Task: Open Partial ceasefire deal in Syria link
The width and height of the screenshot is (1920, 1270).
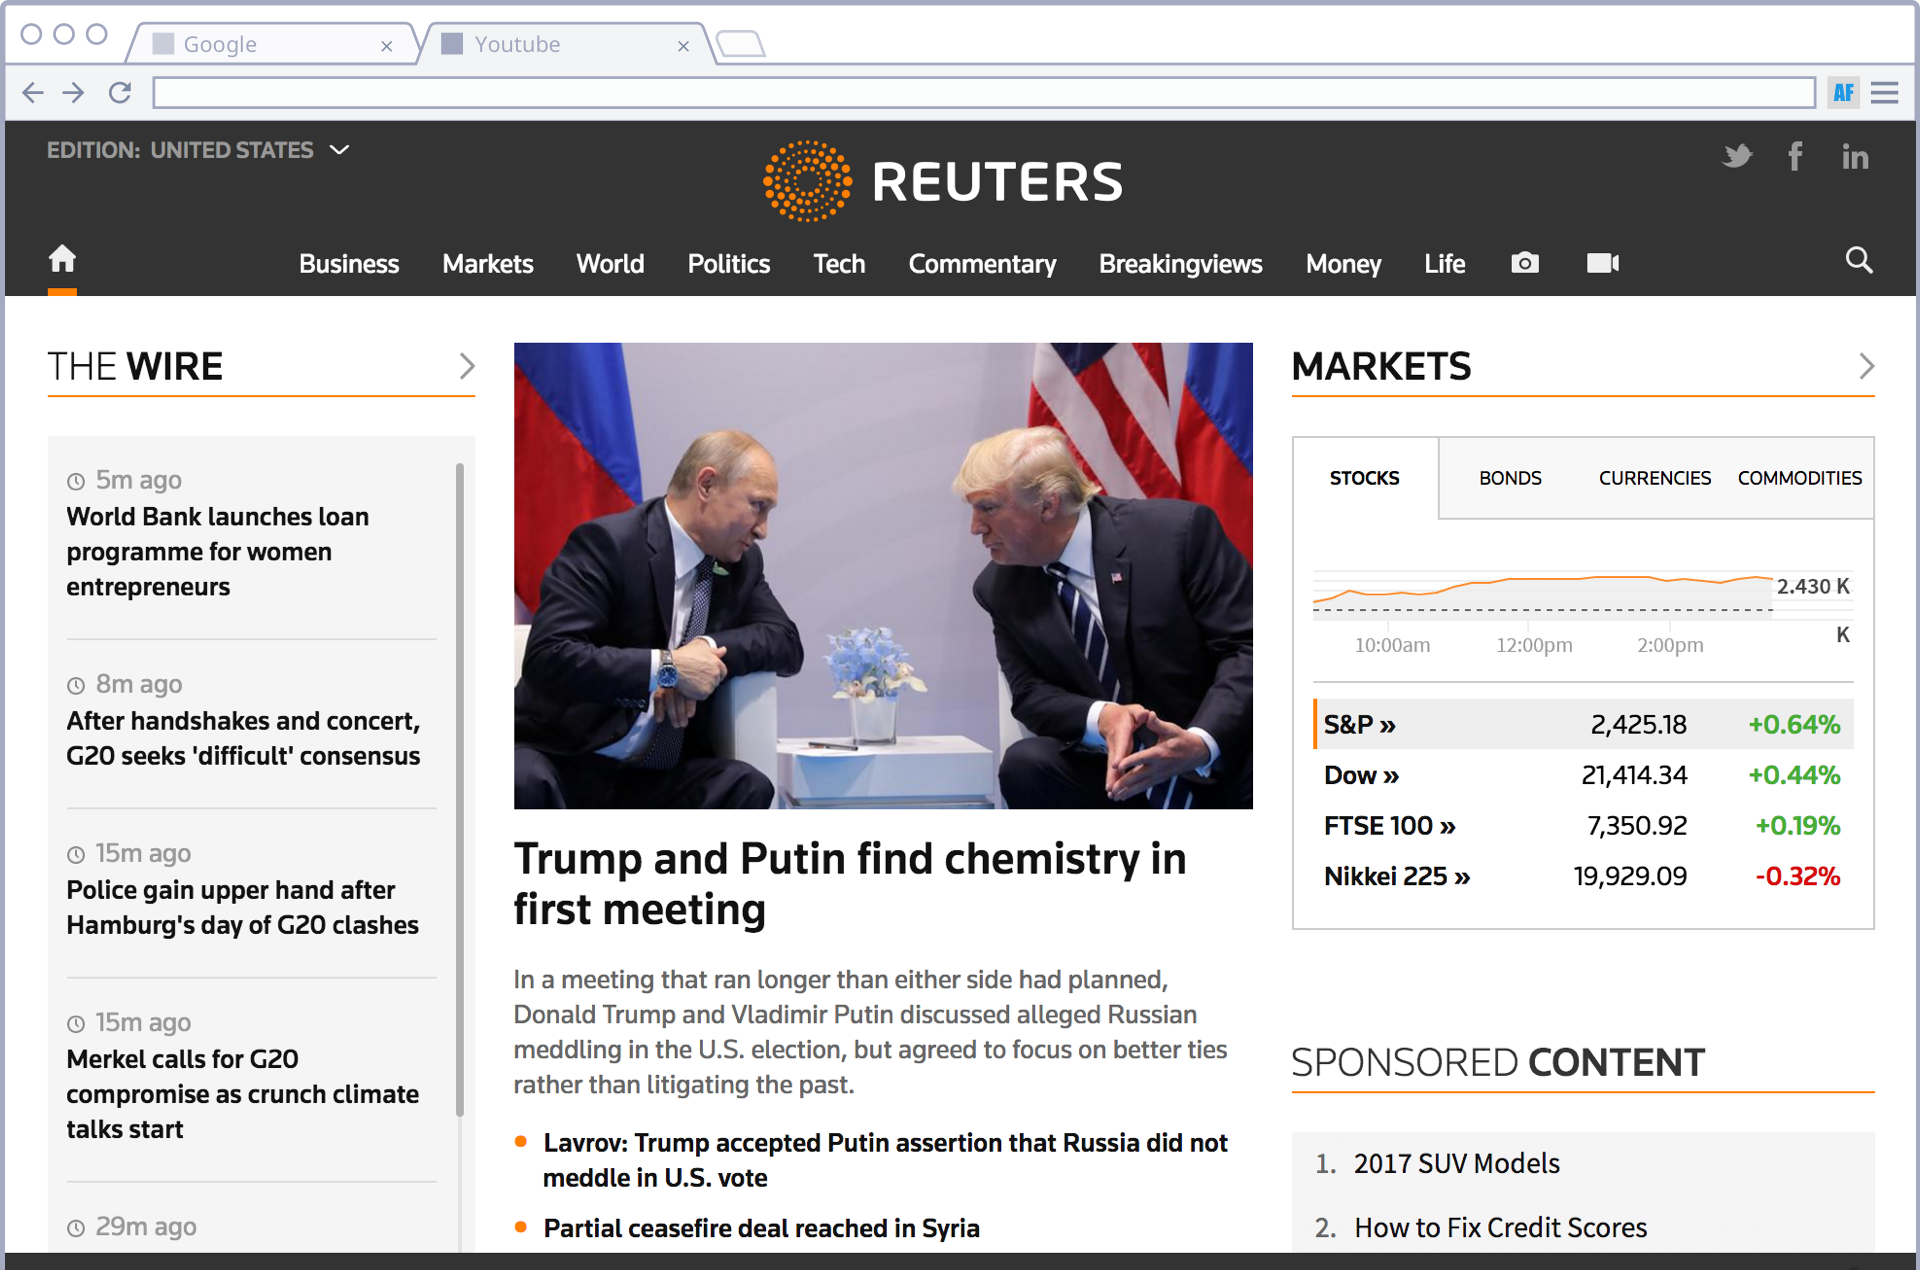Action: point(761,1228)
